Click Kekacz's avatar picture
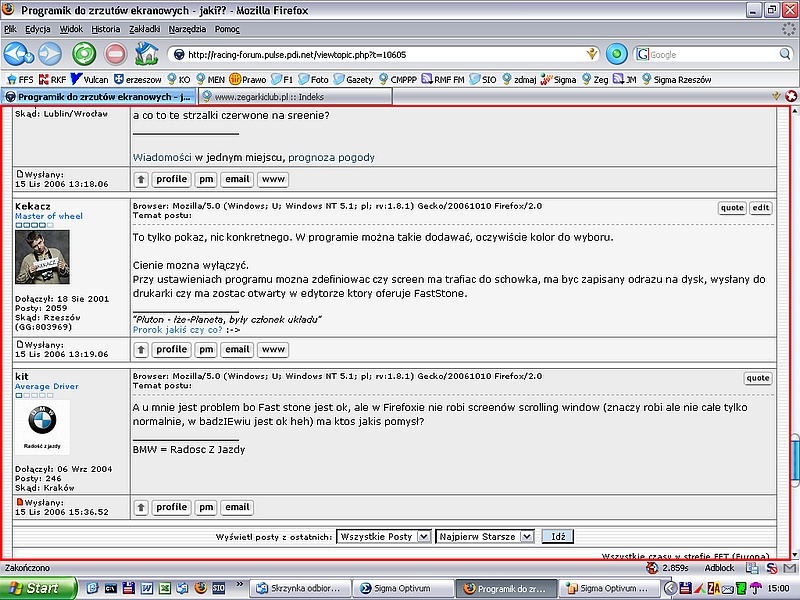800x600 pixels. tap(43, 257)
